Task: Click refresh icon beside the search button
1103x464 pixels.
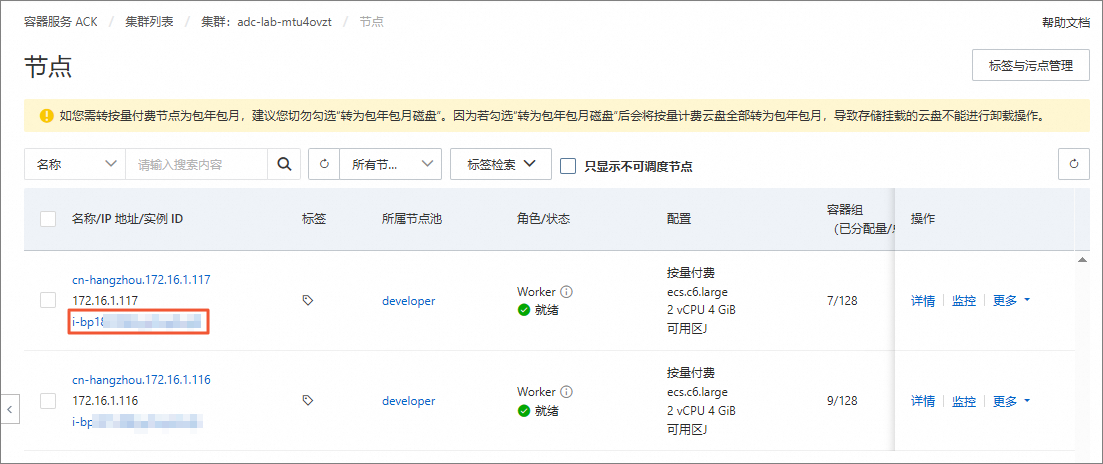Action: [324, 165]
